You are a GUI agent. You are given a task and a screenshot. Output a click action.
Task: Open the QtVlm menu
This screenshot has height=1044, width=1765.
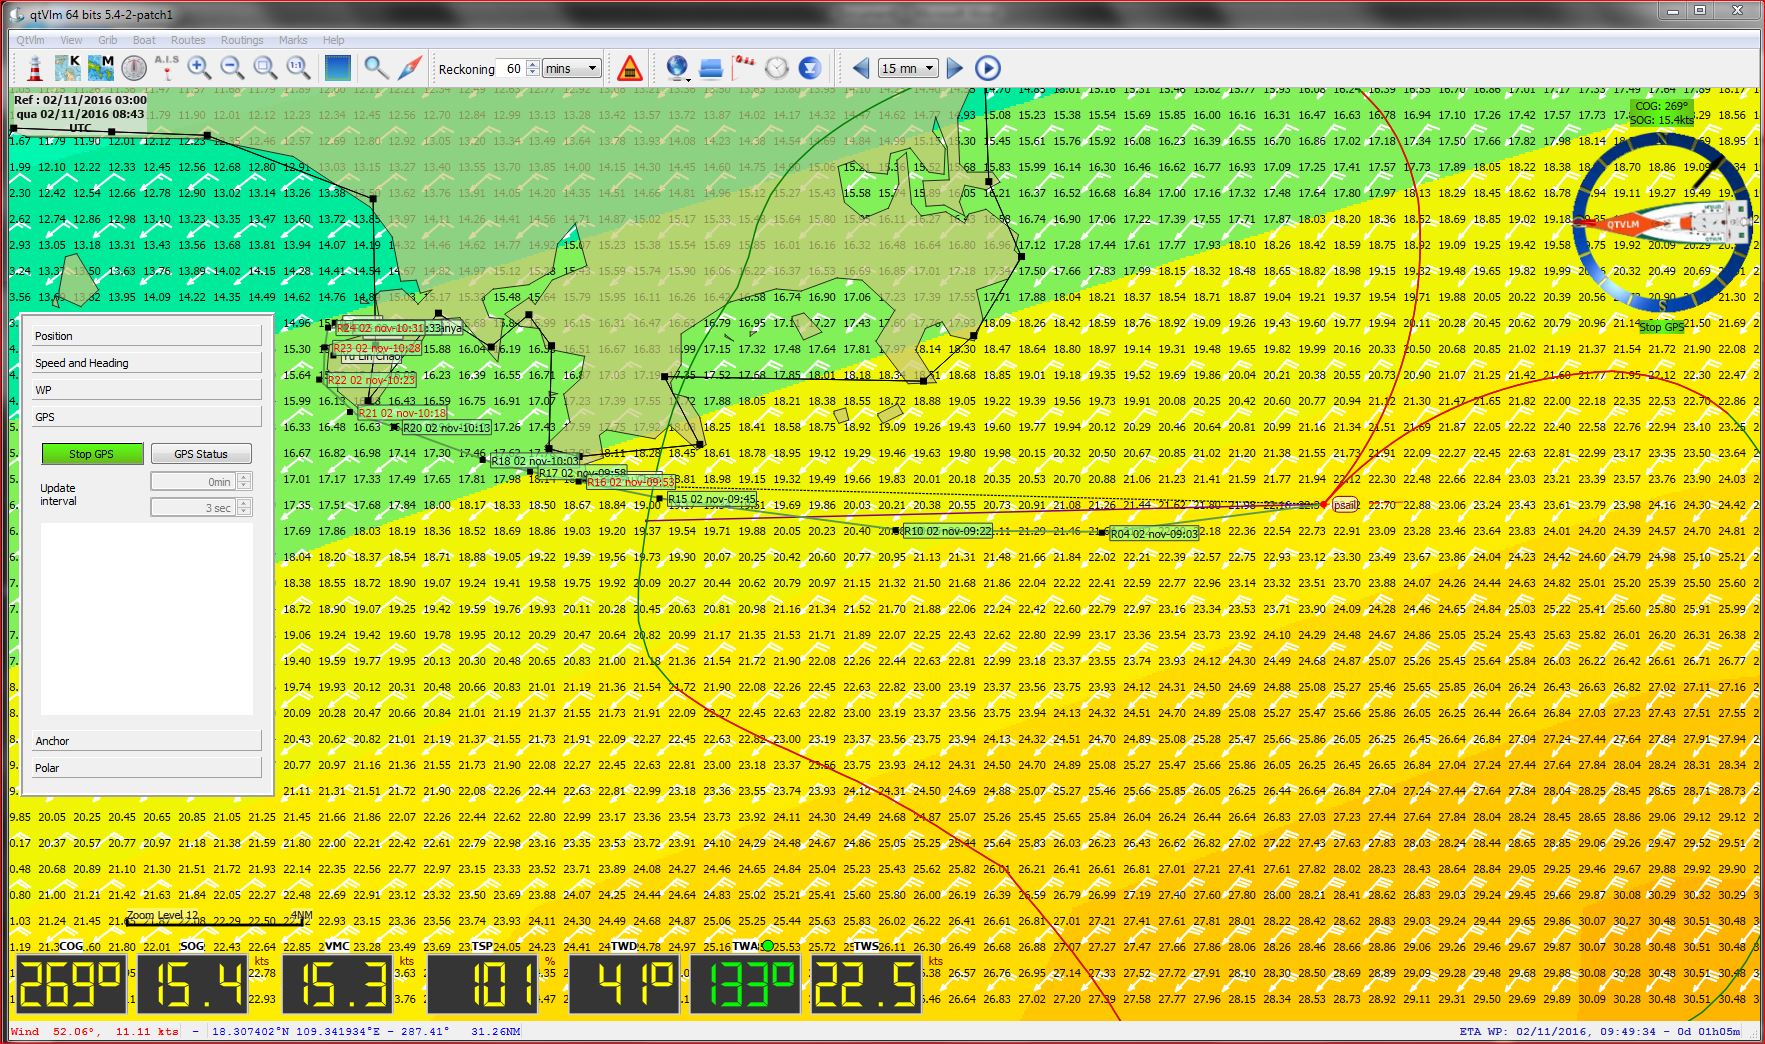pyautogui.click(x=30, y=40)
